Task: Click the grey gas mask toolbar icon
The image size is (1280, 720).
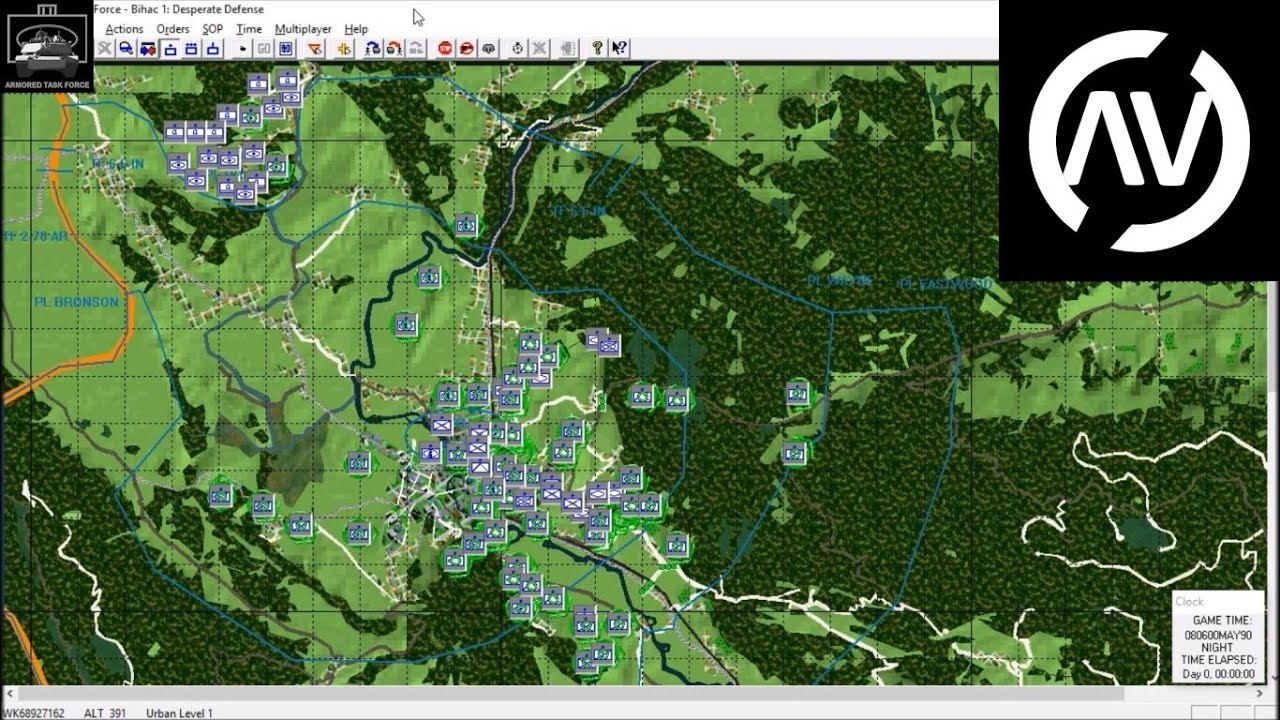Action: (x=489, y=48)
